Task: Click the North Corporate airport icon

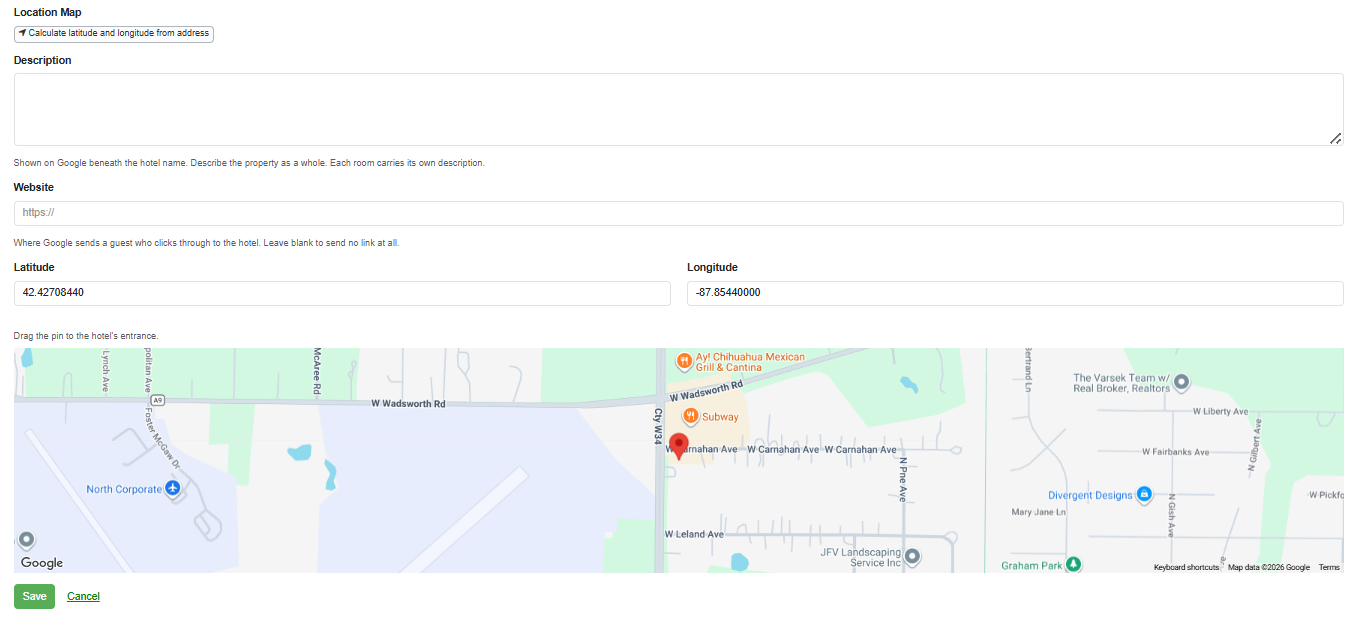Action: (x=173, y=488)
